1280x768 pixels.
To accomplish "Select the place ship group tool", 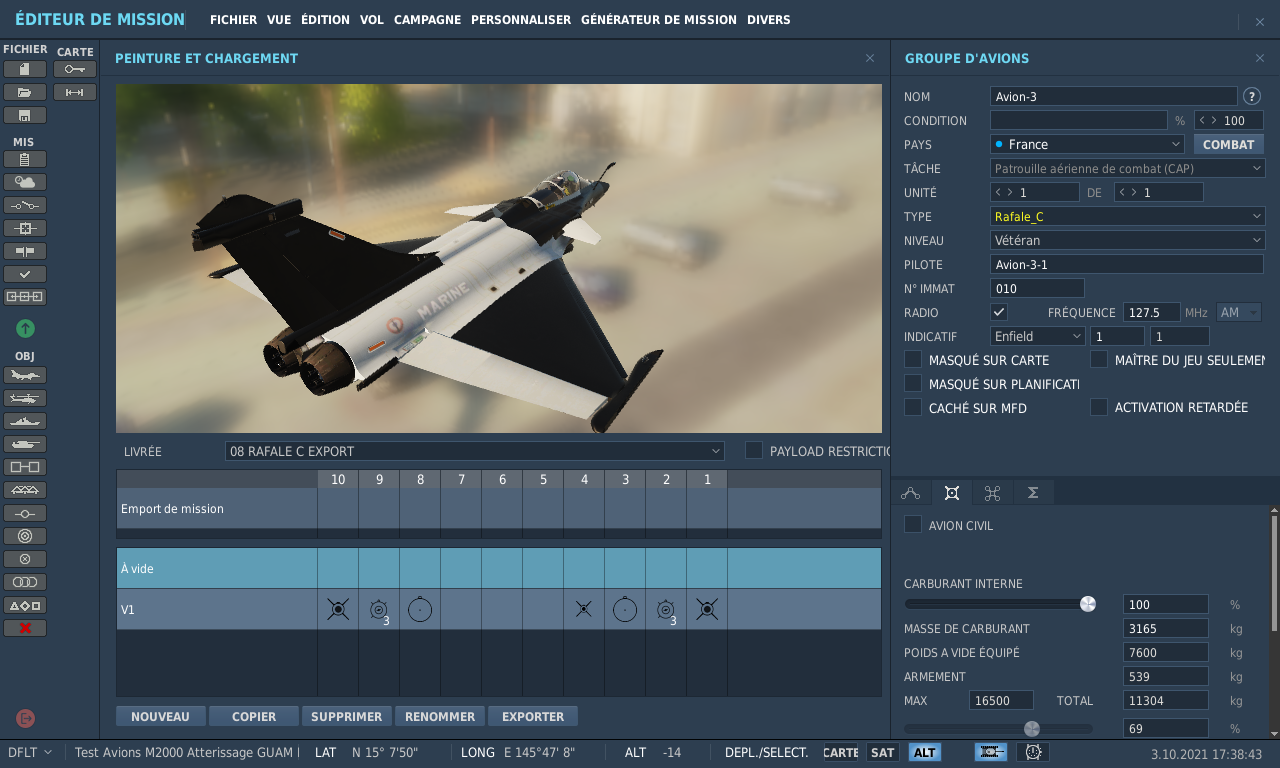I will coord(25,421).
